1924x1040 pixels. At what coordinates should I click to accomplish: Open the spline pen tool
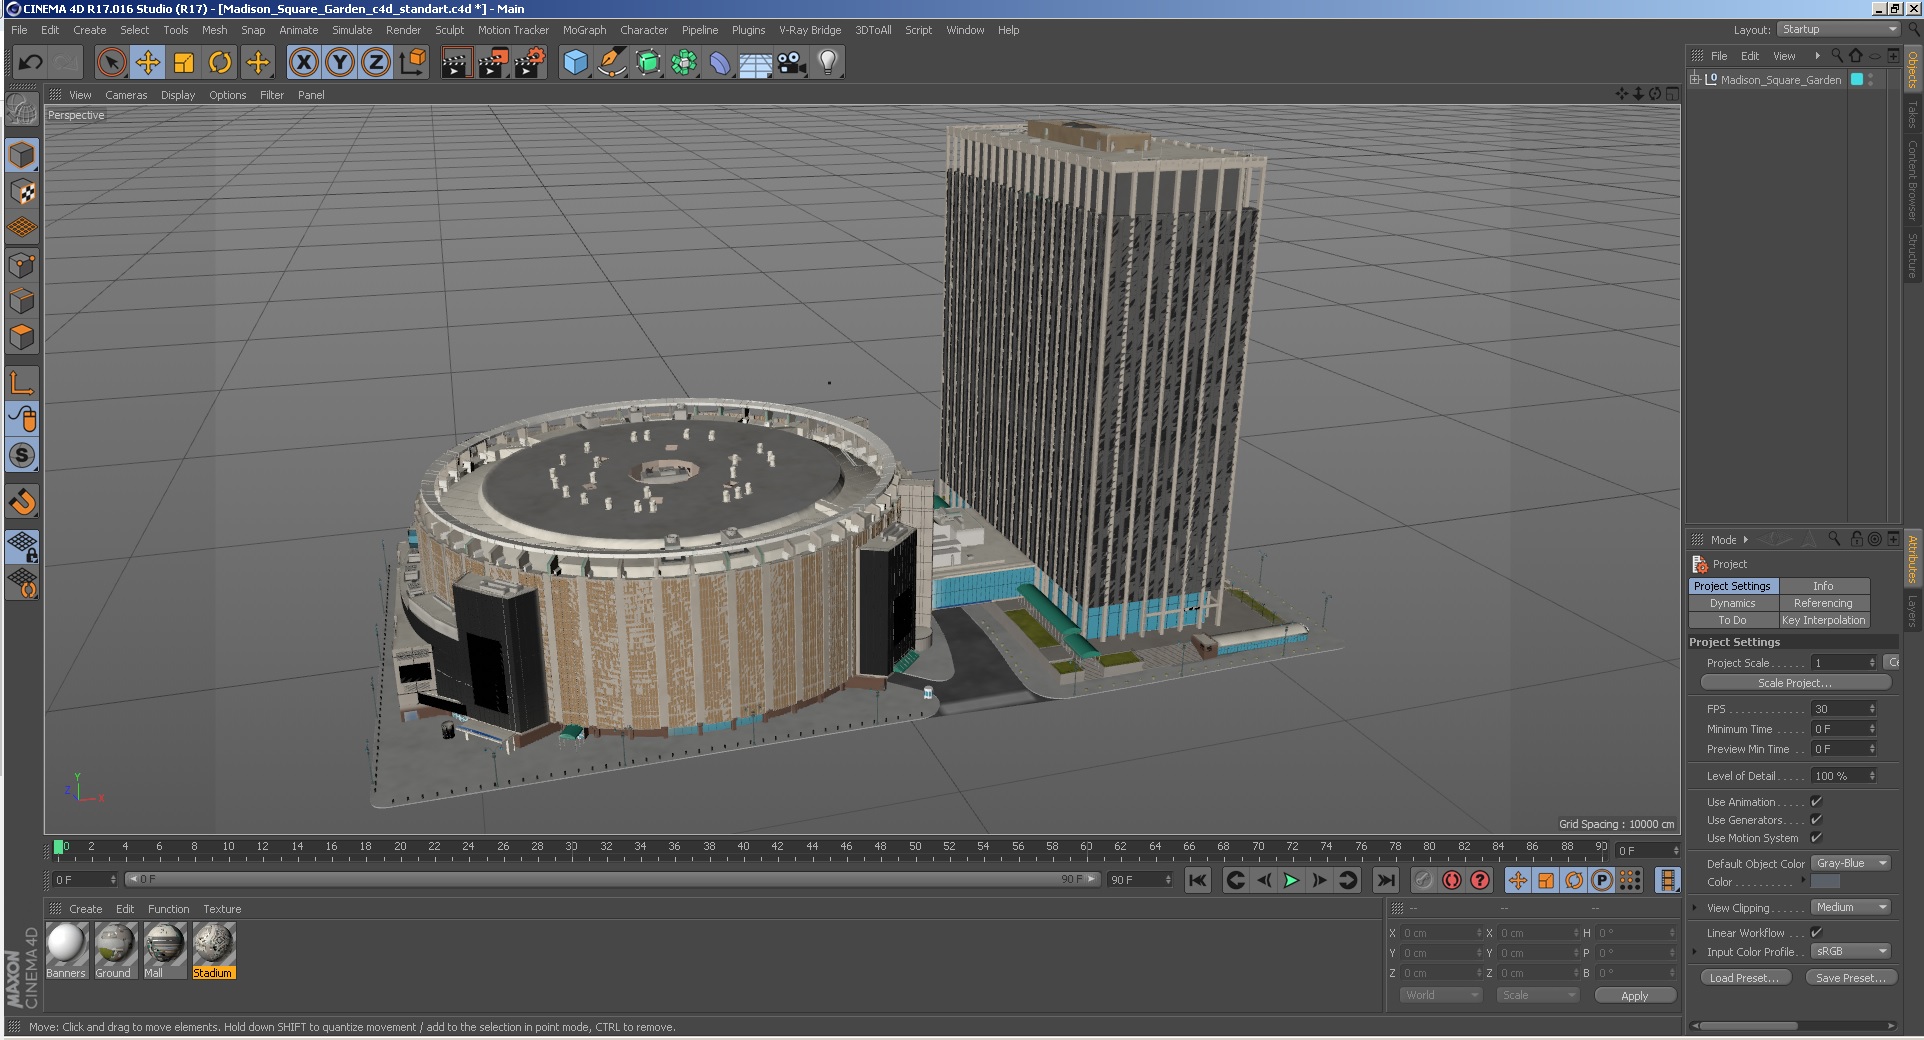611,63
